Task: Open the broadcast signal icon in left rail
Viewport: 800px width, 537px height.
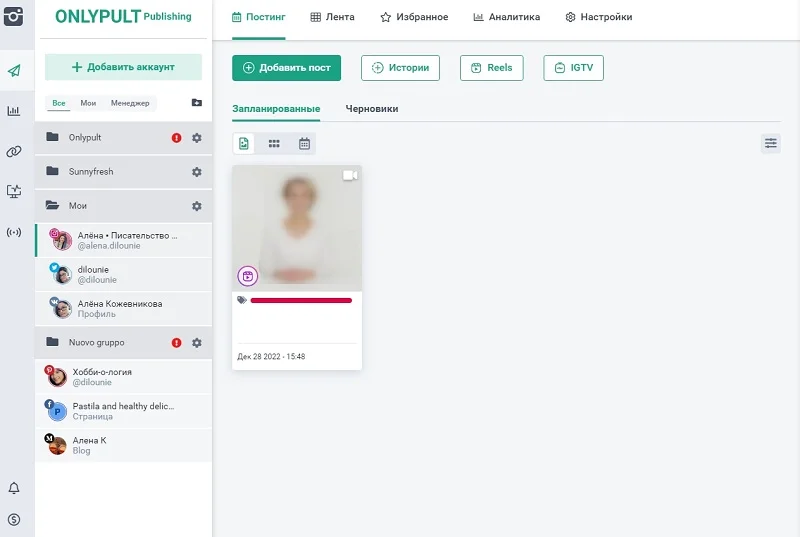Action: click(14, 232)
